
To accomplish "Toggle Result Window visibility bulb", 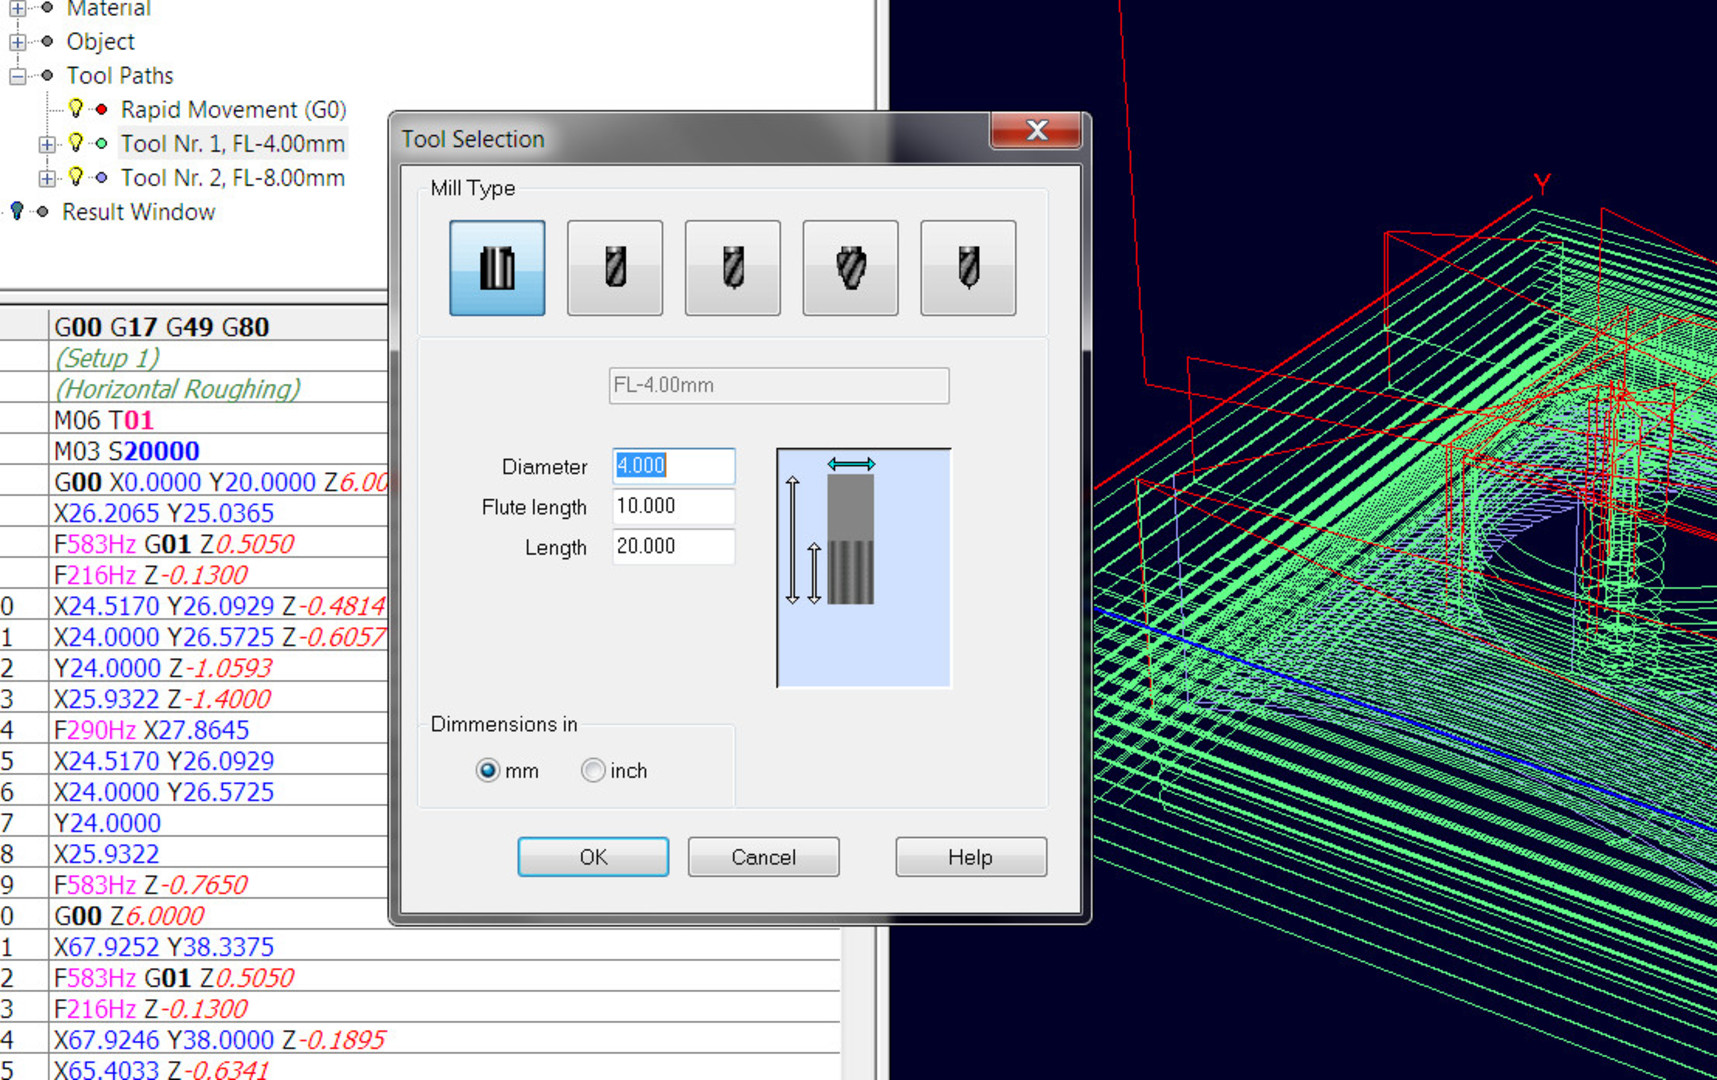I will [17, 211].
